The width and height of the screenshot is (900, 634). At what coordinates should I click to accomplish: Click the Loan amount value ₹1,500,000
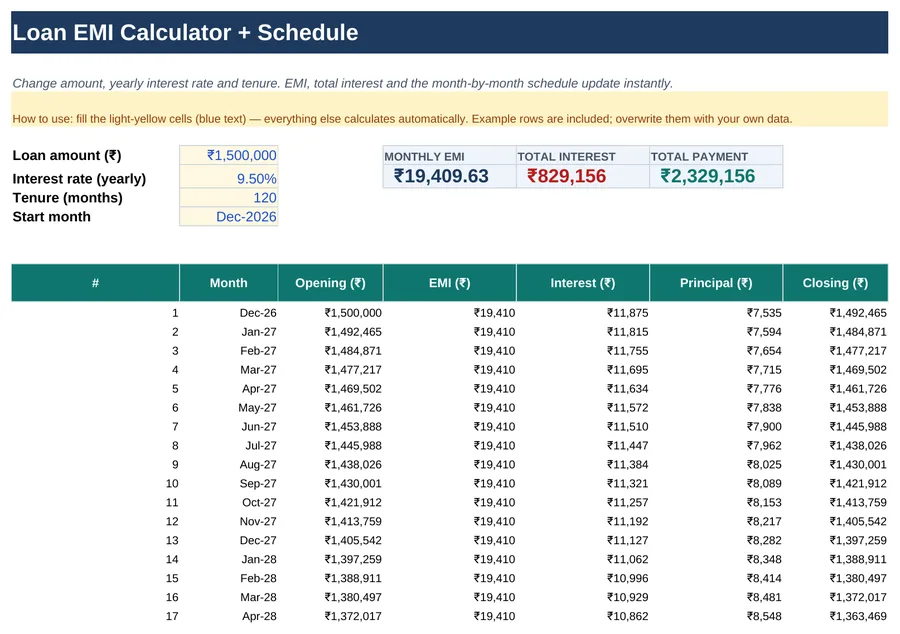pos(228,155)
